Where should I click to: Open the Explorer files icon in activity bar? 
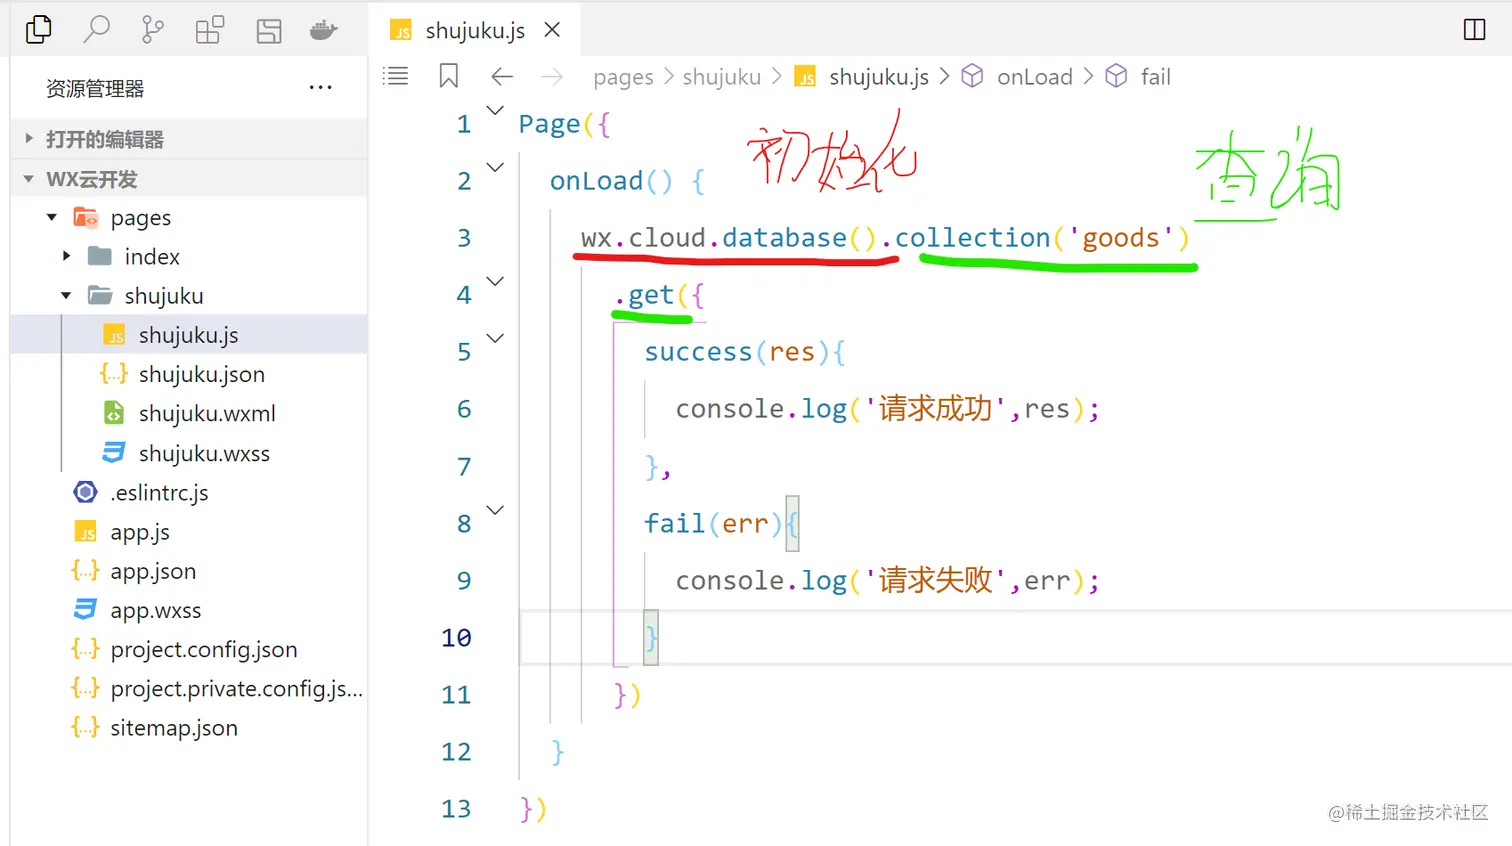(38, 30)
